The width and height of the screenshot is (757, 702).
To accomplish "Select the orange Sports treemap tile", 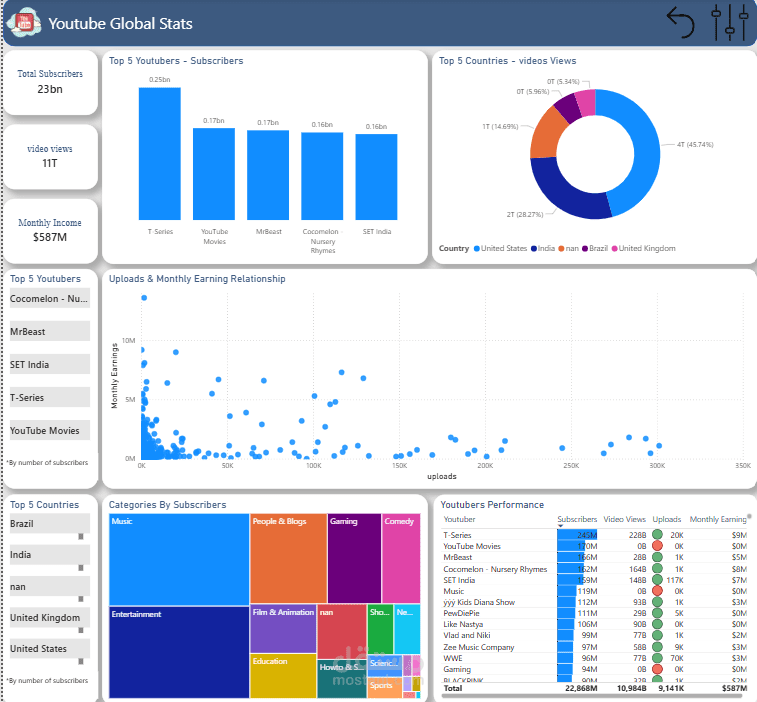I will [x=385, y=688].
